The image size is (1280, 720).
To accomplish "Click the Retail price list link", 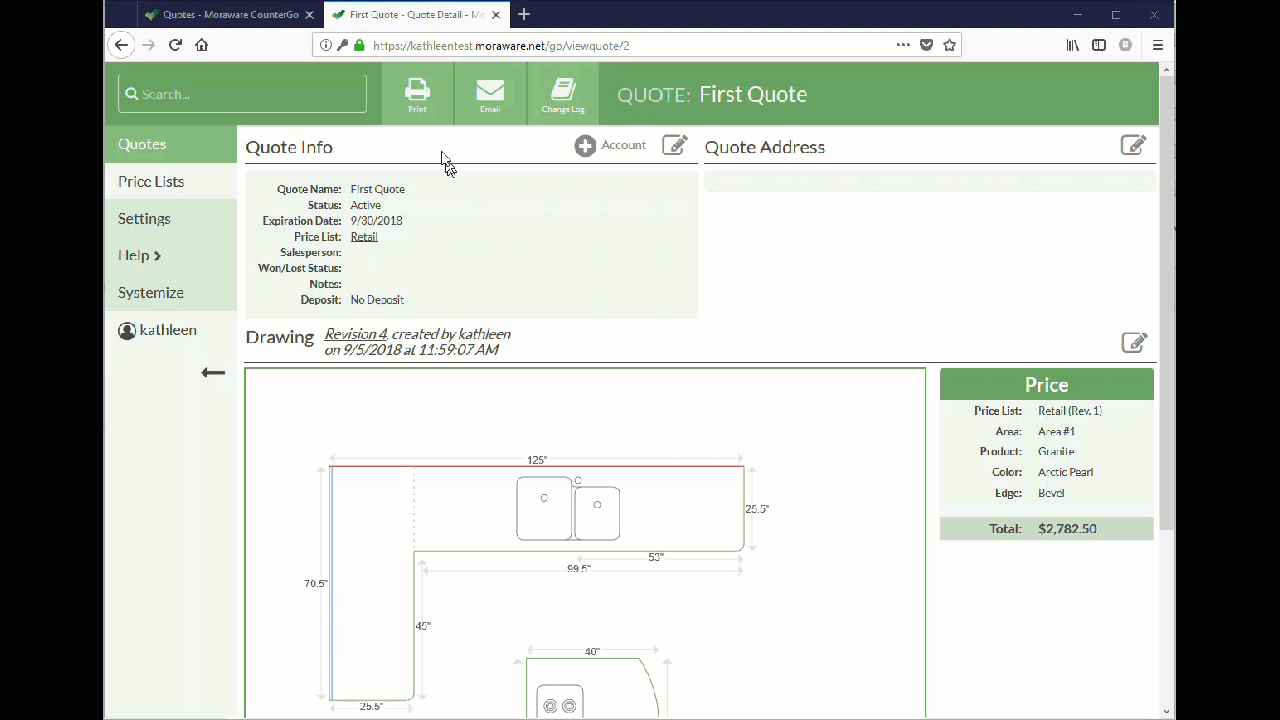I will tap(364, 237).
